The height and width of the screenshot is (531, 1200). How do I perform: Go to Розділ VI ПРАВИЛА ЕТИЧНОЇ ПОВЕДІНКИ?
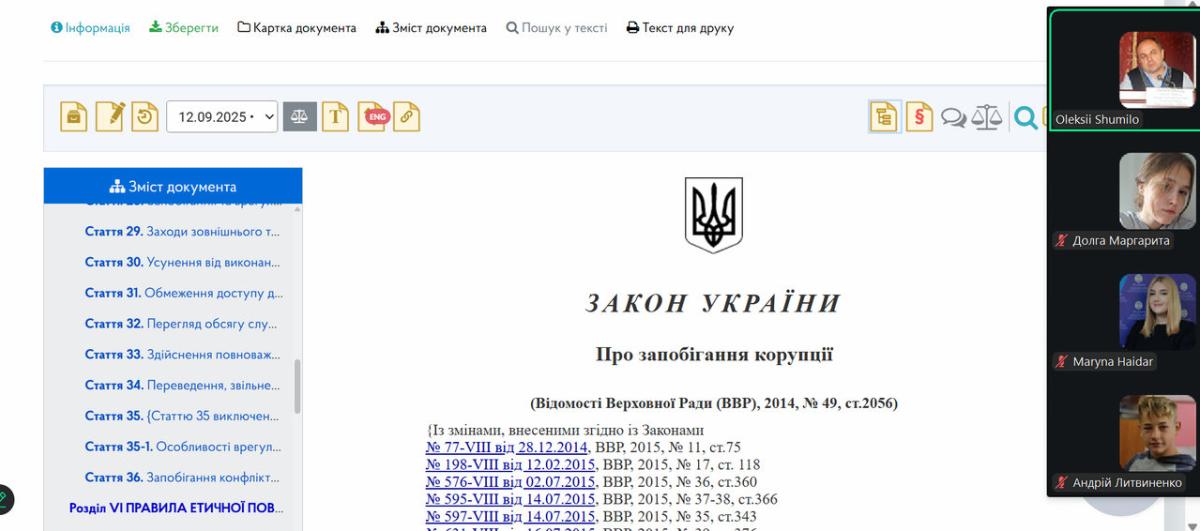click(x=176, y=508)
